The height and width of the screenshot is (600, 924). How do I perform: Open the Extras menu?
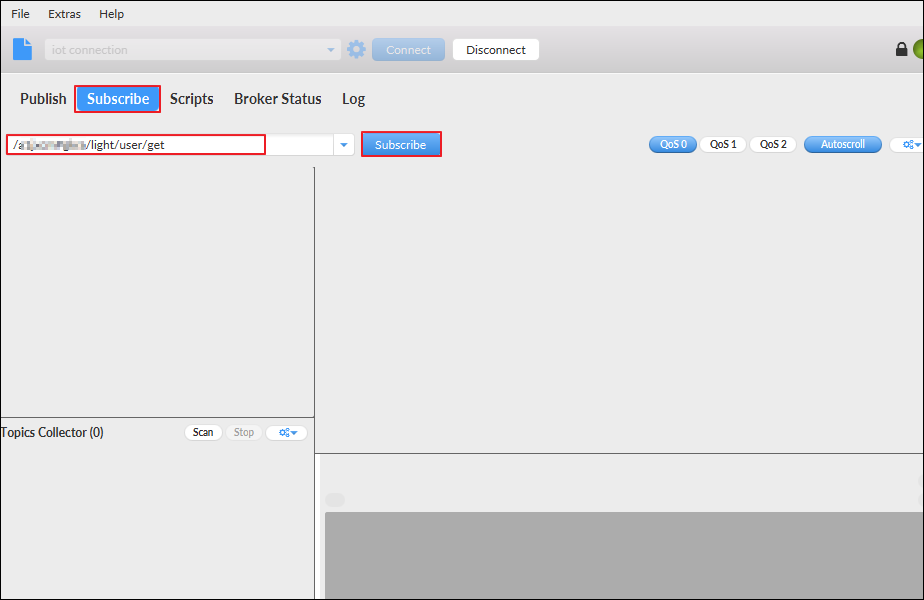click(64, 13)
